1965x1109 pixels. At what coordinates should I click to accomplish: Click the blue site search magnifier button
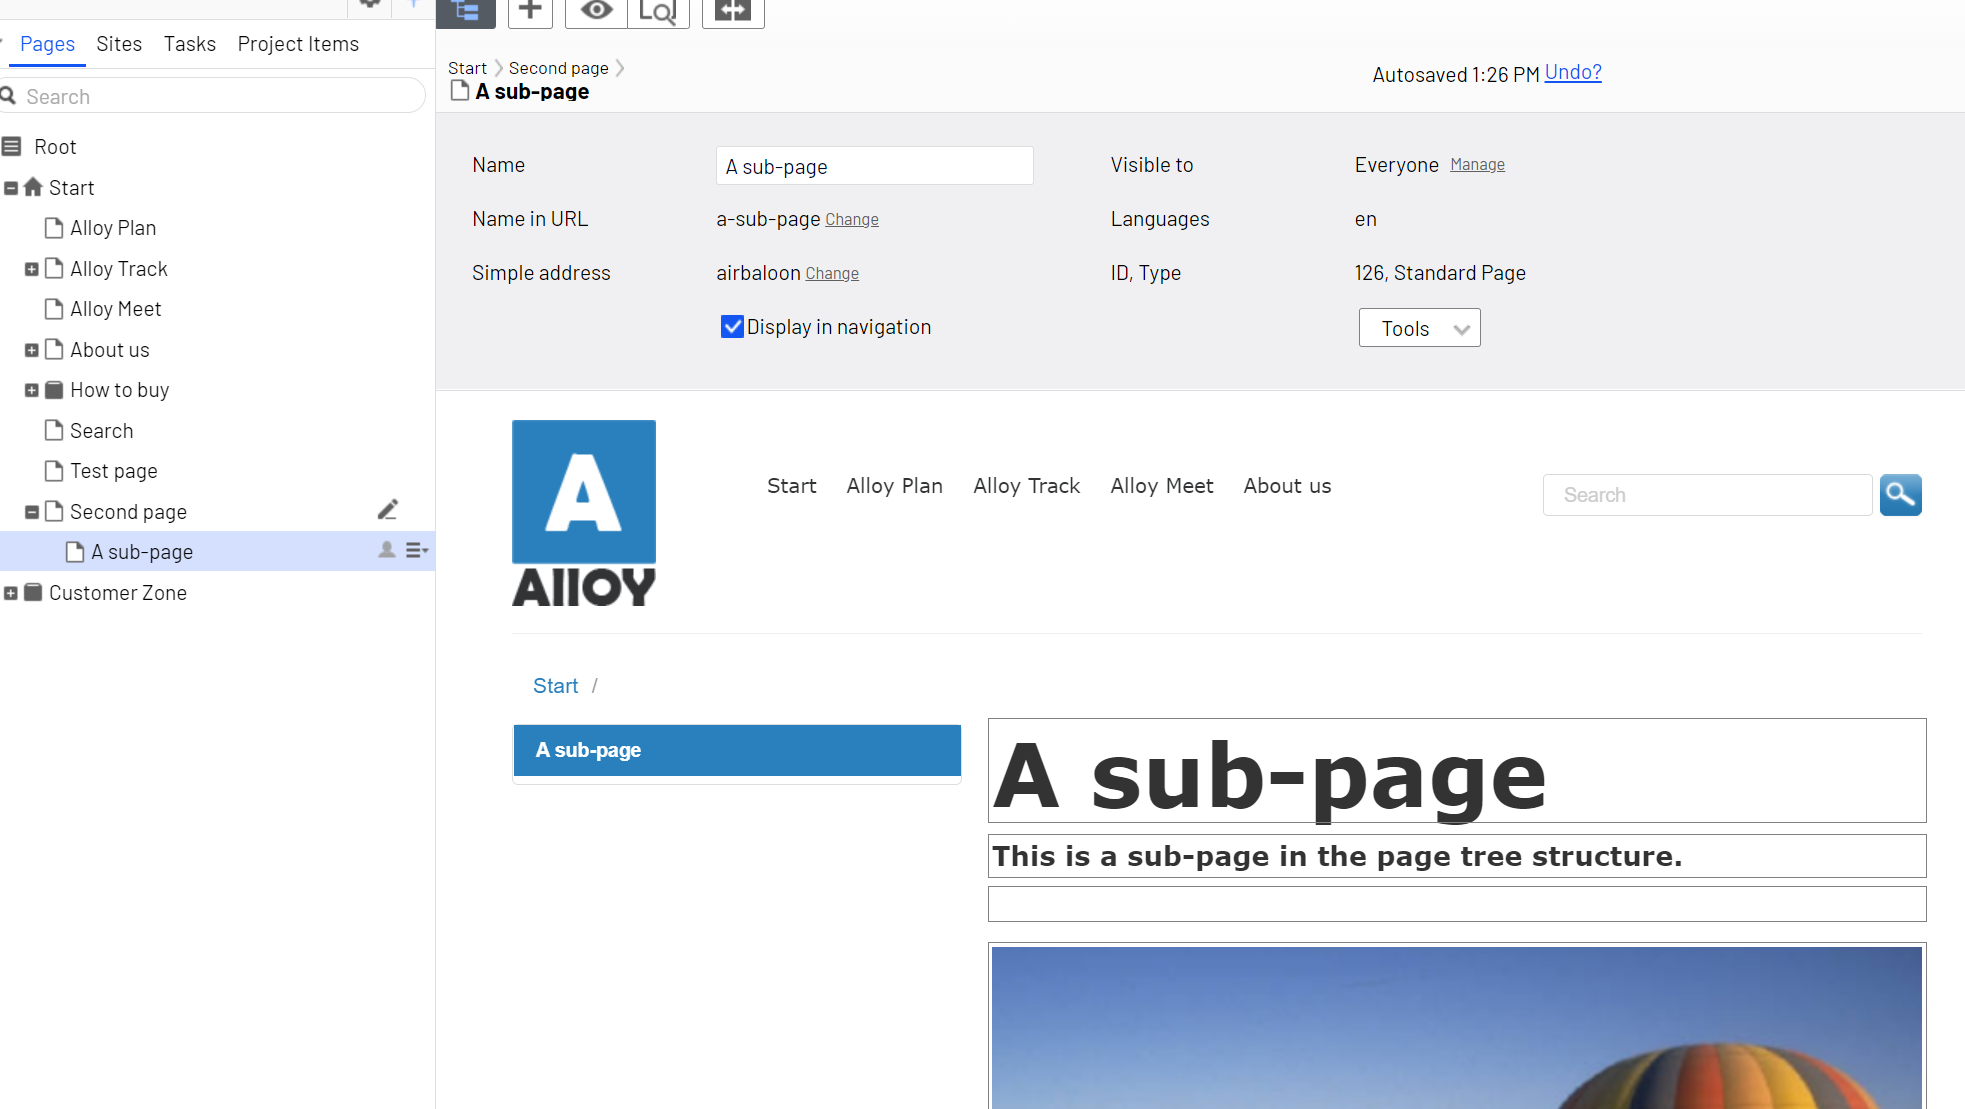1900,495
